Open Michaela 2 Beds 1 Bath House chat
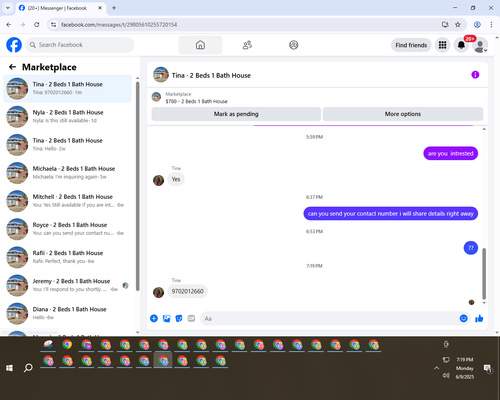 67,173
